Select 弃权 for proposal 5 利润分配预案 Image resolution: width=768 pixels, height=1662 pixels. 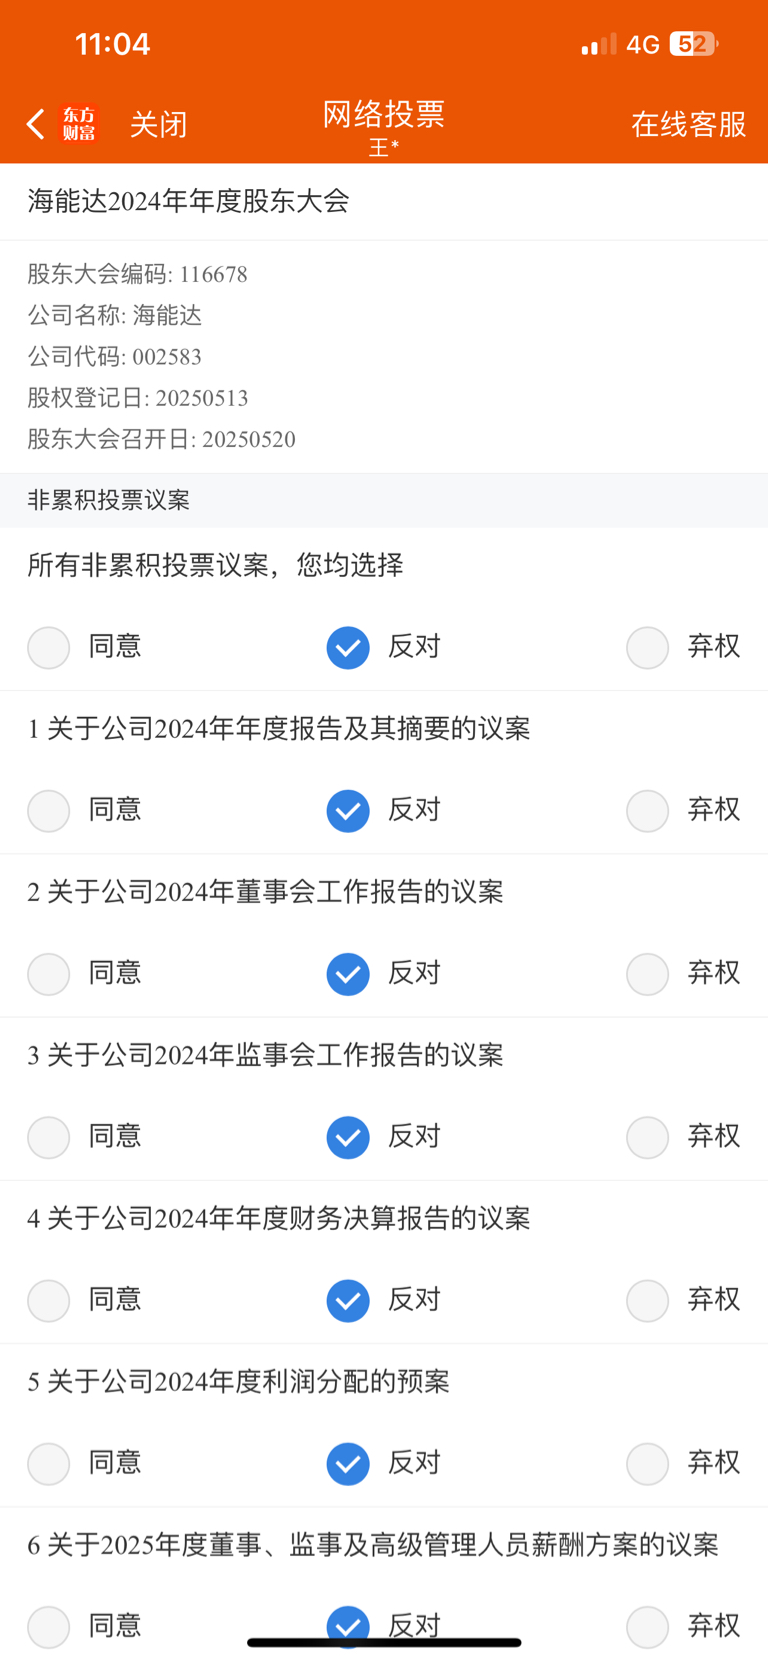[647, 1463]
